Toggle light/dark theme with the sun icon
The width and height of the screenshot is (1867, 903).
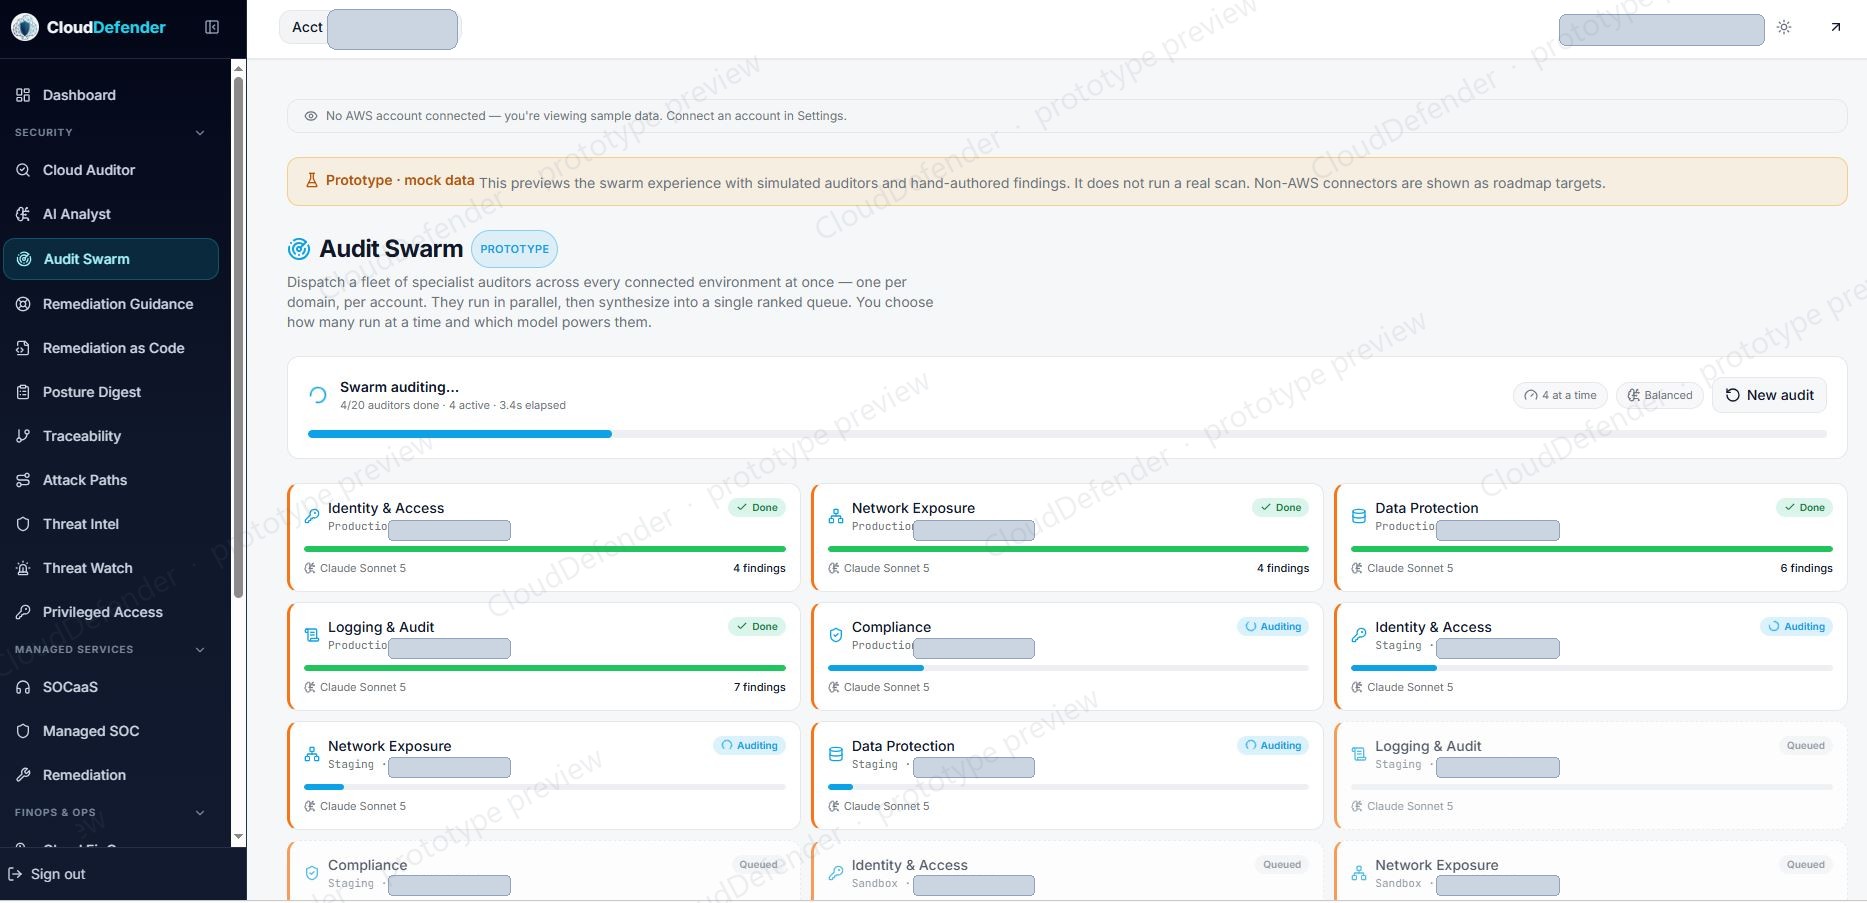click(1784, 27)
